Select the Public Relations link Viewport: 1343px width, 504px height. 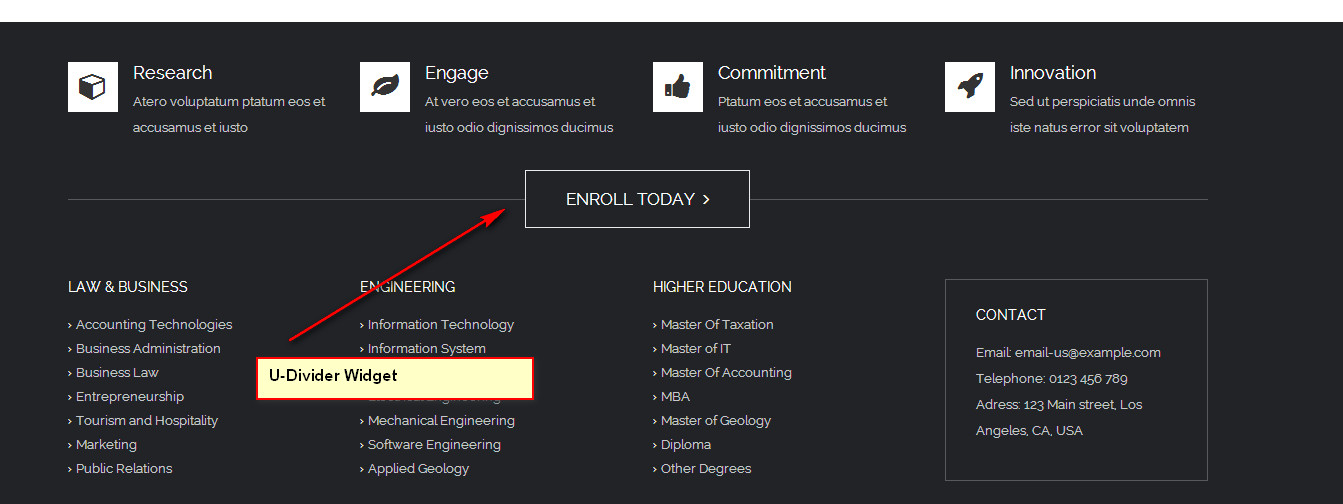pos(123,468)
